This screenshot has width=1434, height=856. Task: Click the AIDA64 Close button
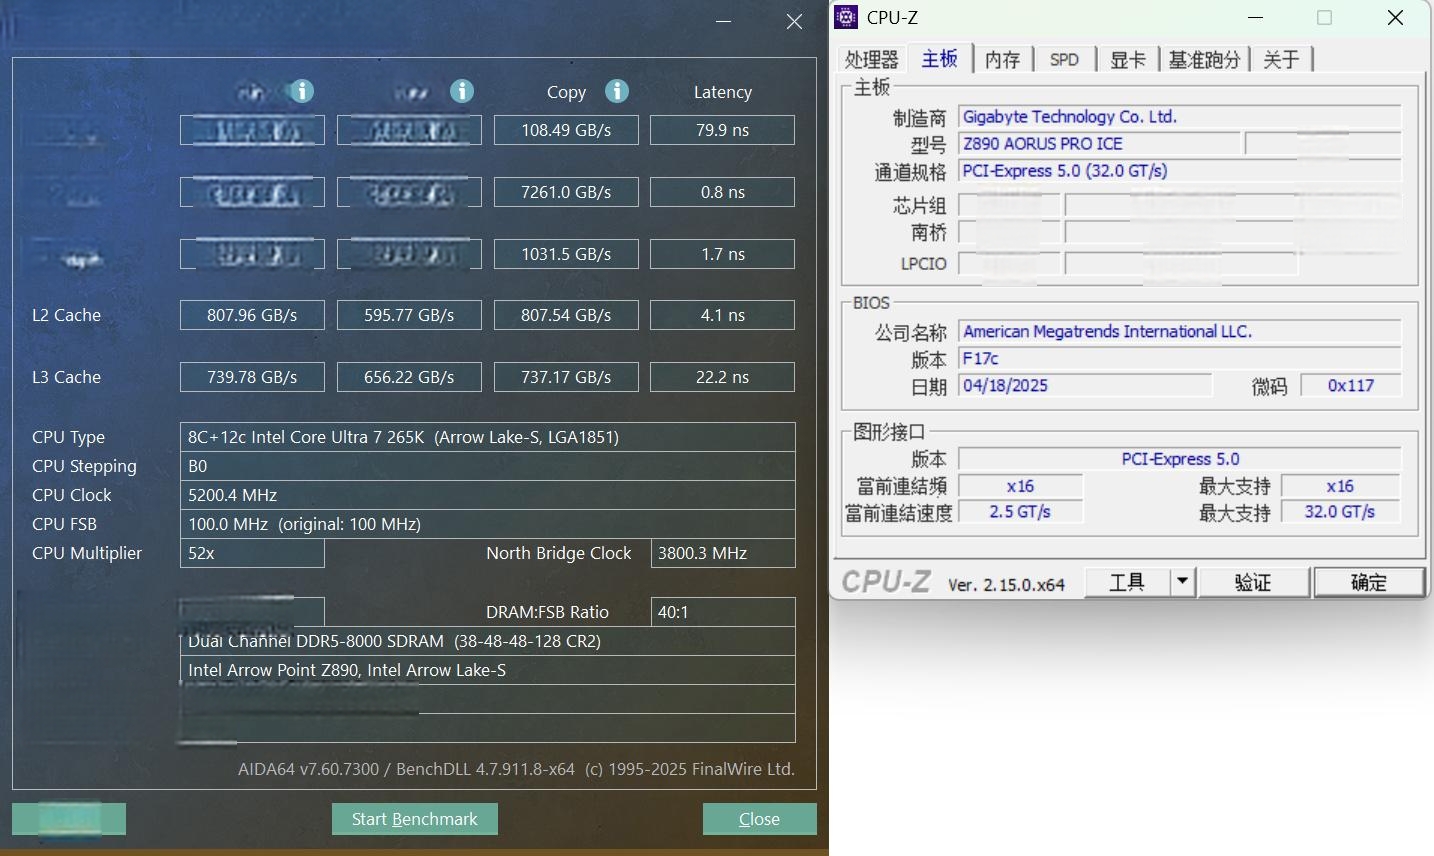tap(759, 819)
